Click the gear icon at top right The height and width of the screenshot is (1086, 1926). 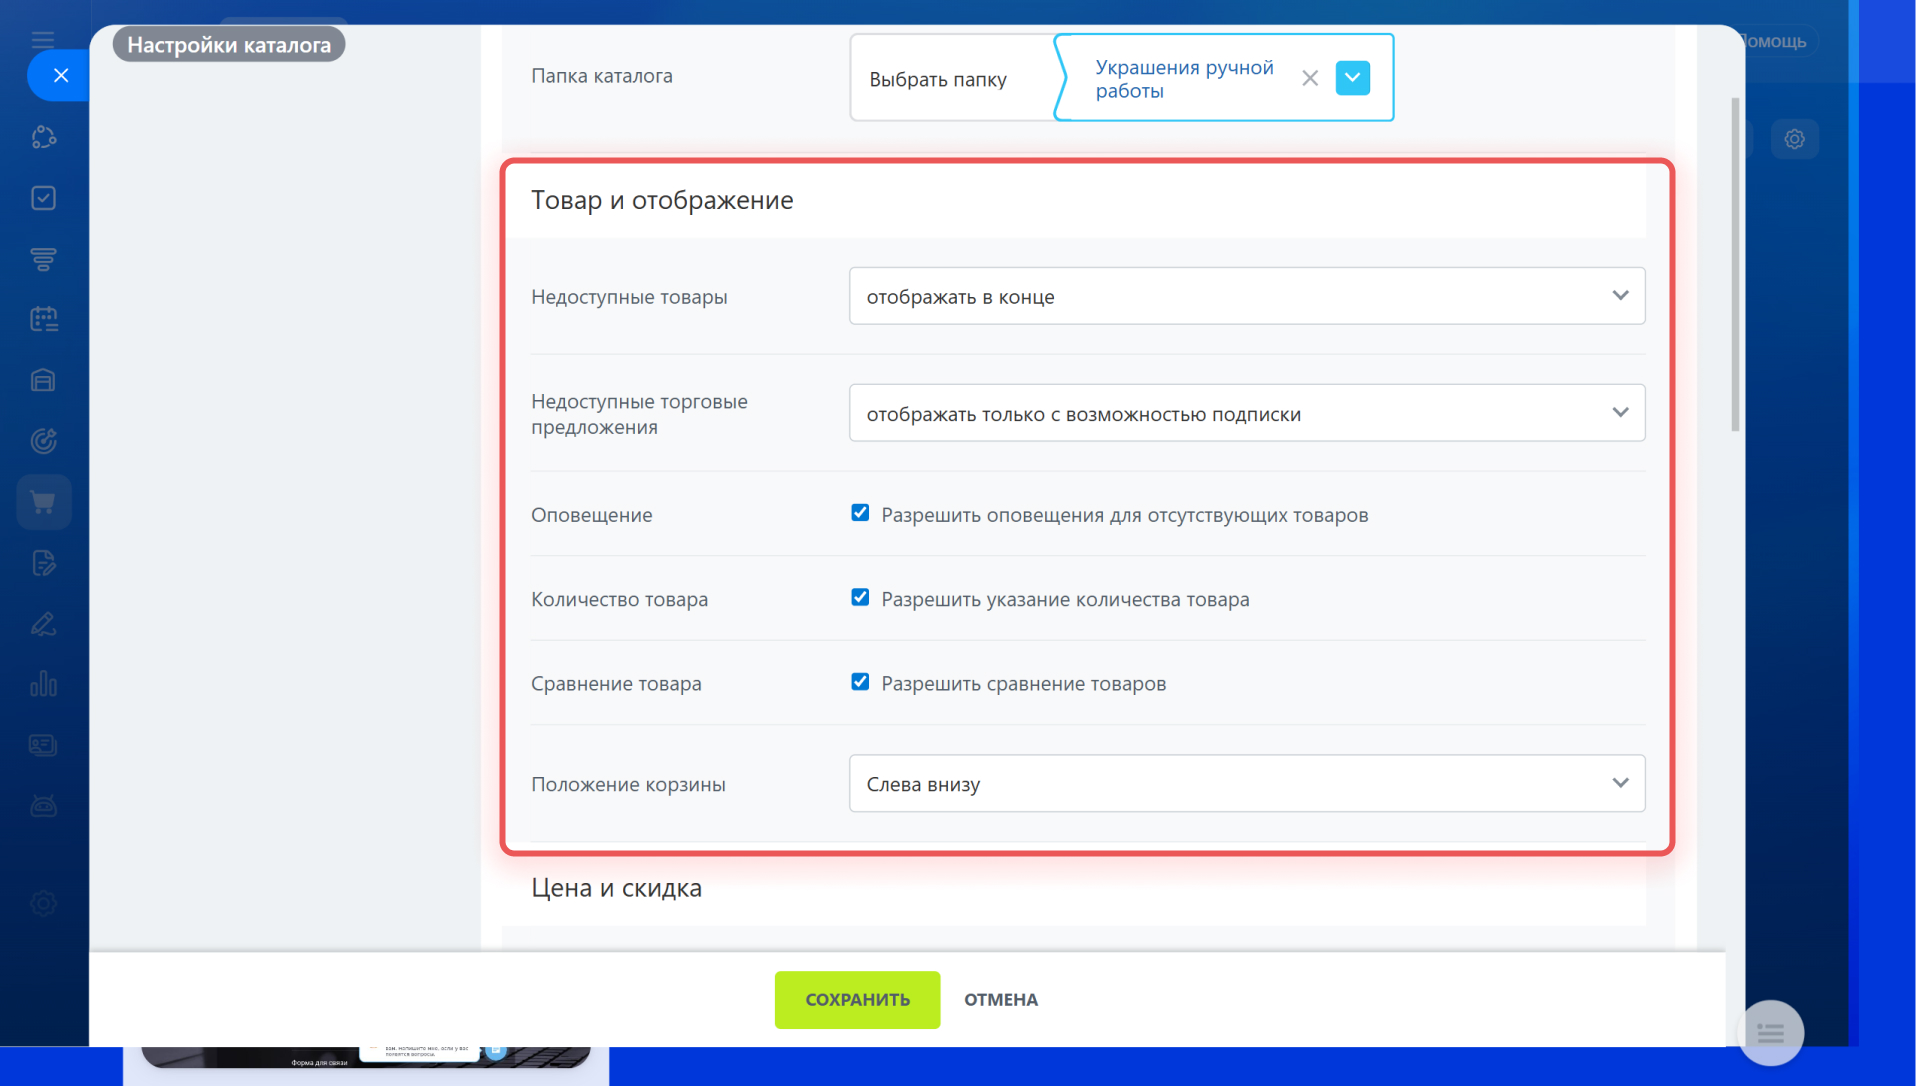(1795, 139)
